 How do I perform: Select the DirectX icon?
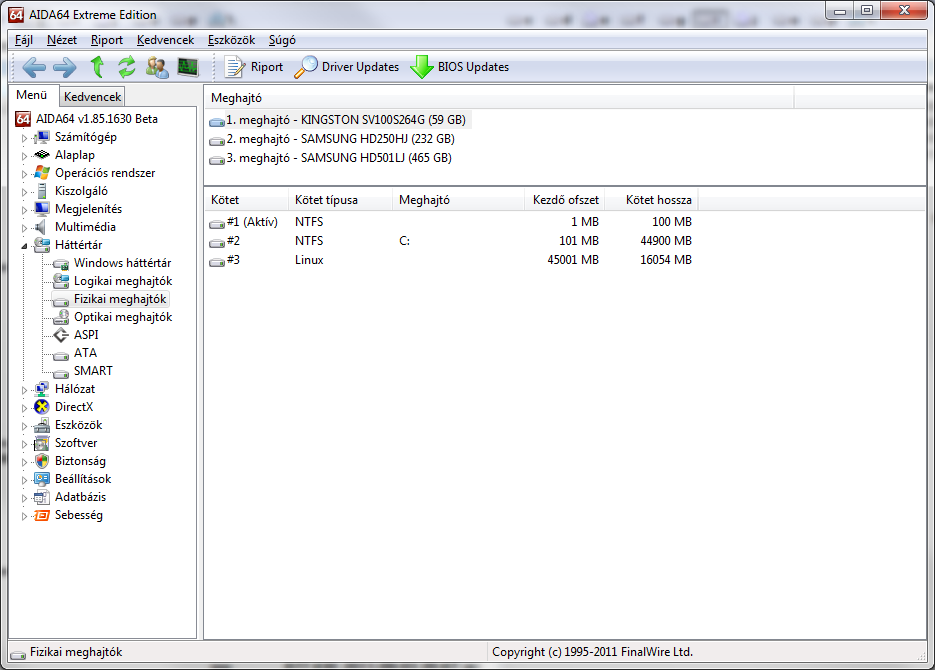coord(42,407)
